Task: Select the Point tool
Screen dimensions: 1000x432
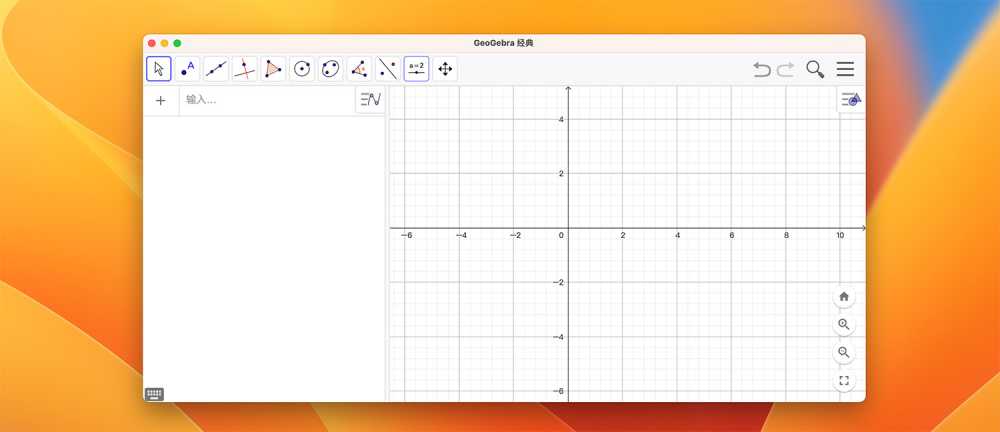Action: (x=188, y=69)
